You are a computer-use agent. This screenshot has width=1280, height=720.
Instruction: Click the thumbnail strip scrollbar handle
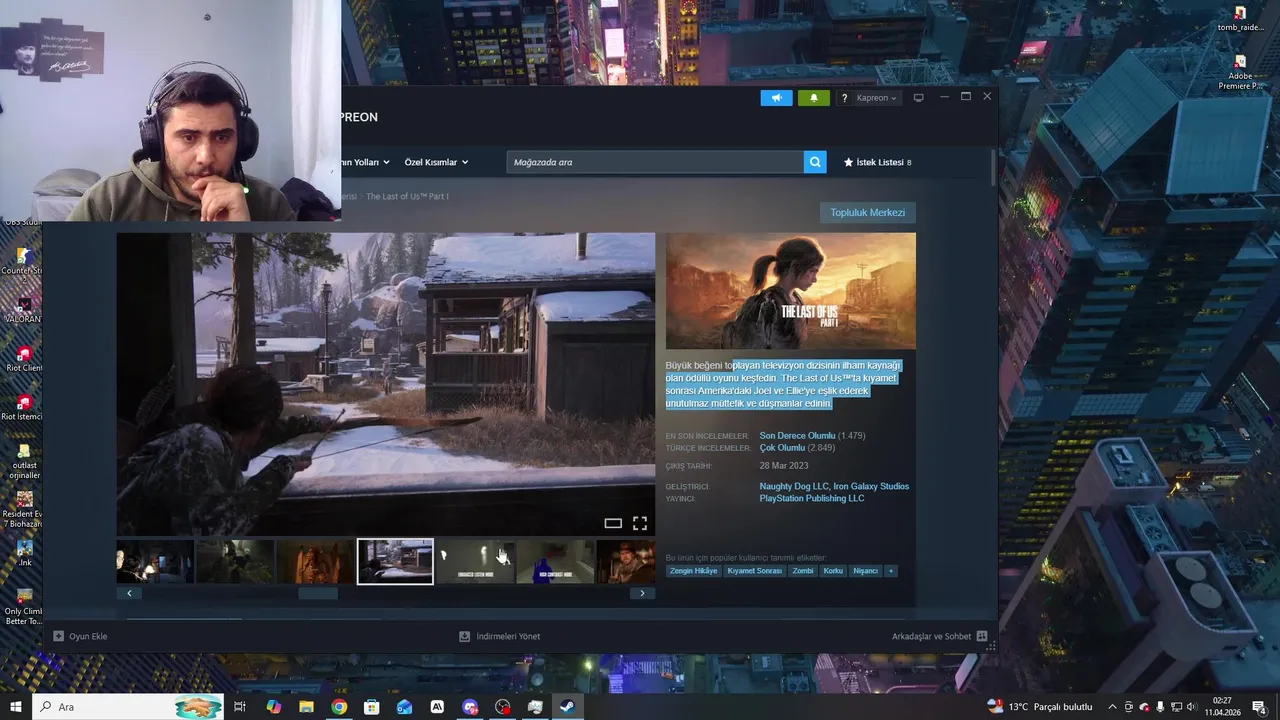tap(318, 593)
